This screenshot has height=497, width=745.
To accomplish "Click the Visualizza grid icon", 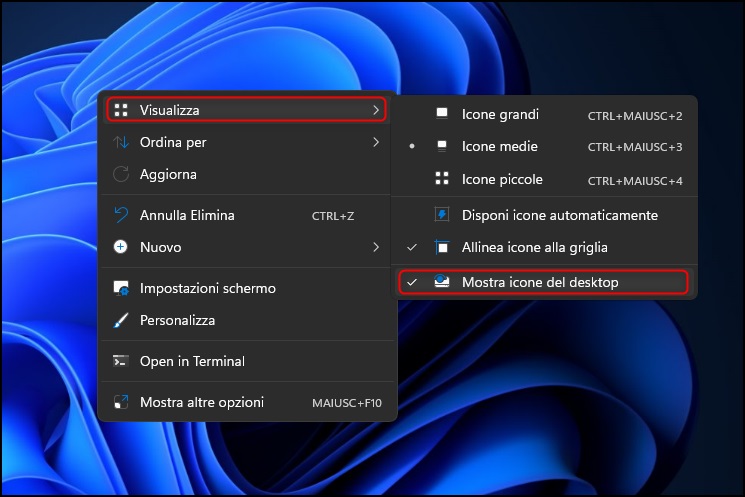I will click(121, 110).
